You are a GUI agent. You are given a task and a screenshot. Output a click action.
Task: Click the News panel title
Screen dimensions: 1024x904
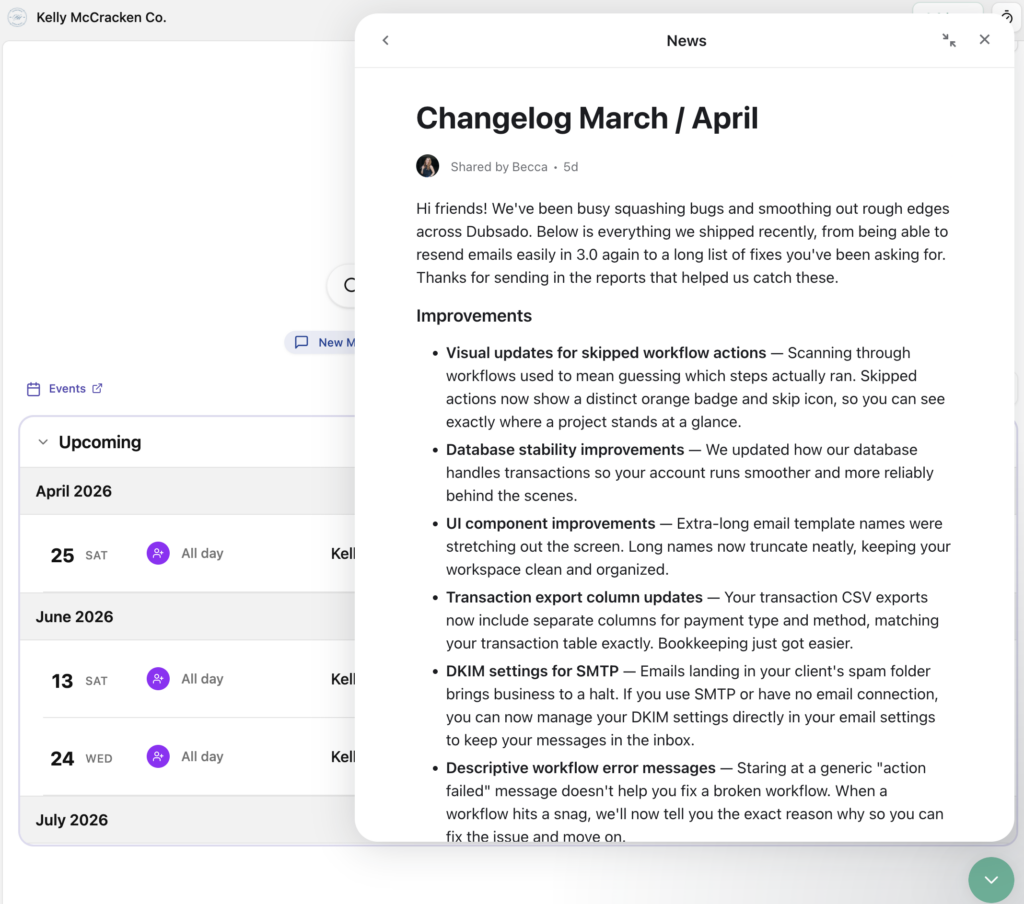pyautogui.click(x=686, y=40)
